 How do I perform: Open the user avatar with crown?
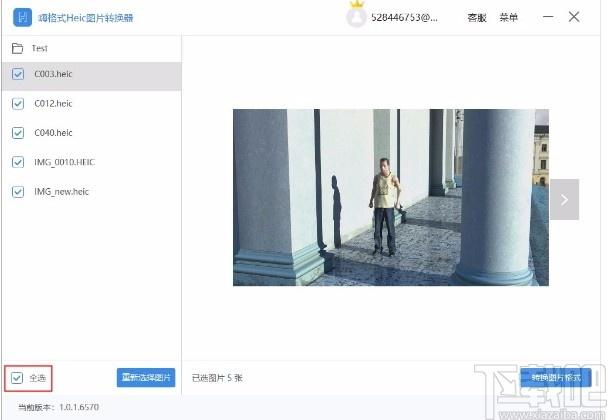coord(356,16)
